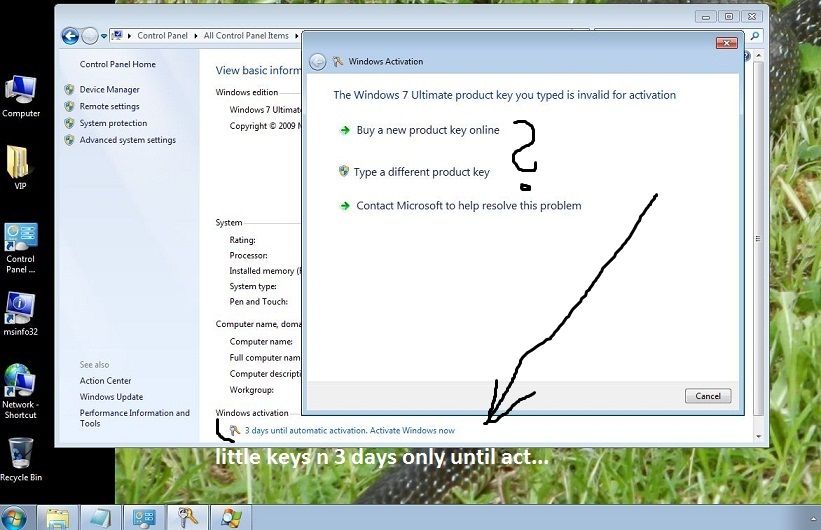The height and width of the screenshot is (530, 821).
Task: Click the keys icon beside activation status
Action: click(x=235, y=430)
